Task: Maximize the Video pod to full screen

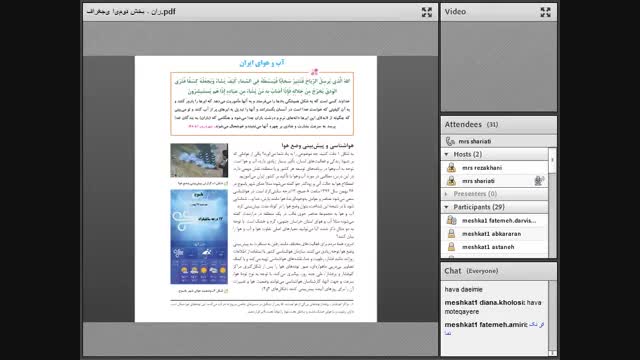Action: pos(545,12)
